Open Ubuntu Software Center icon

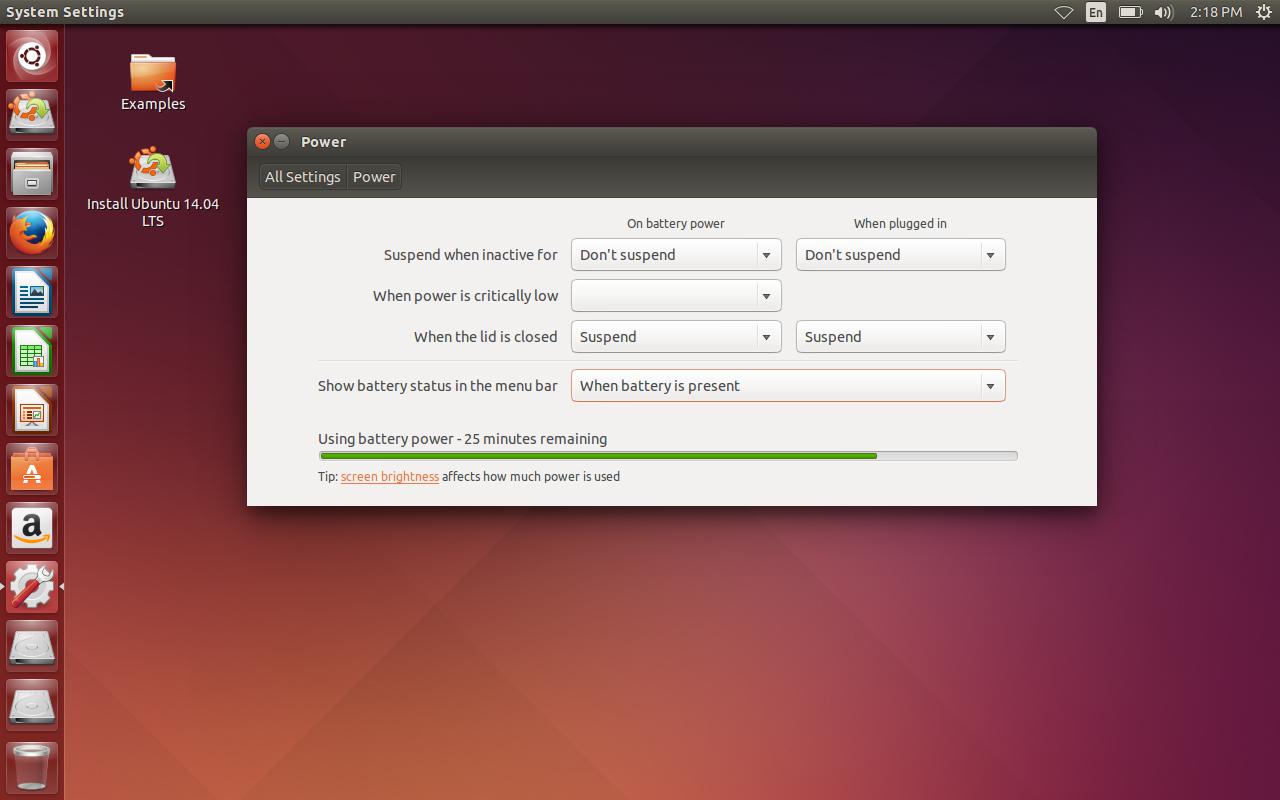point(32,469)
